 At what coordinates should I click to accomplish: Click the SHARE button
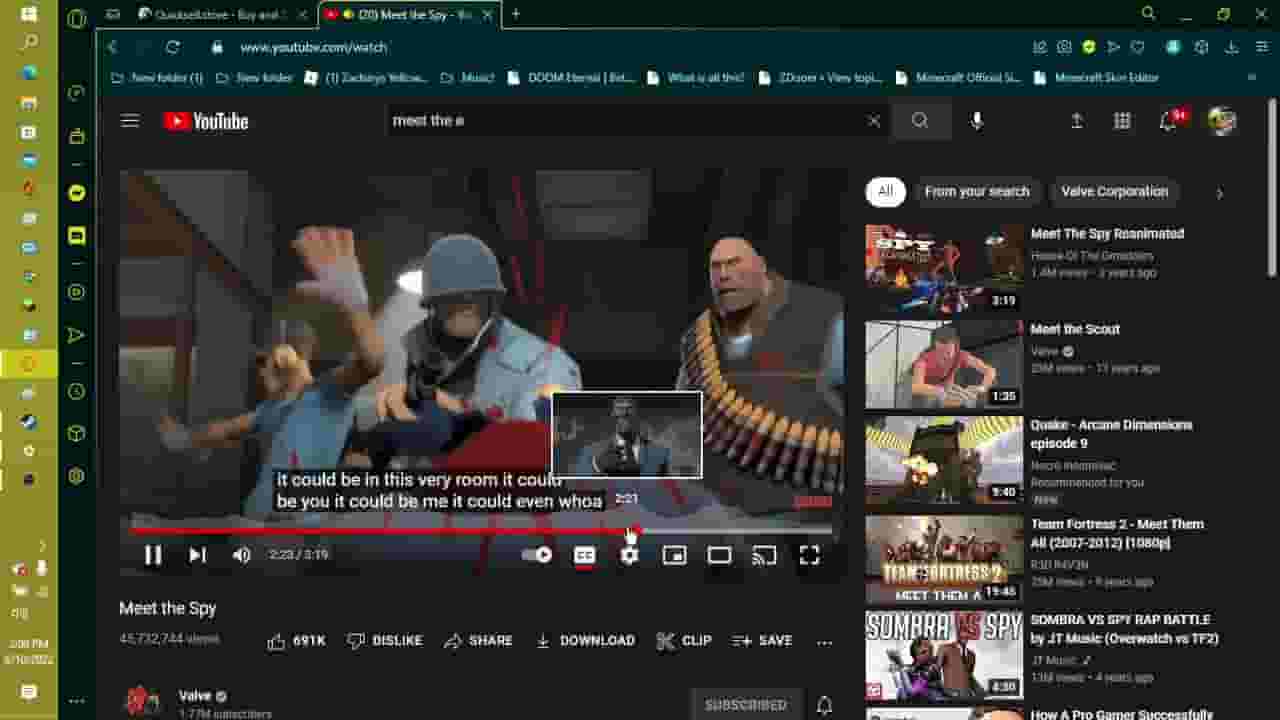478,641
